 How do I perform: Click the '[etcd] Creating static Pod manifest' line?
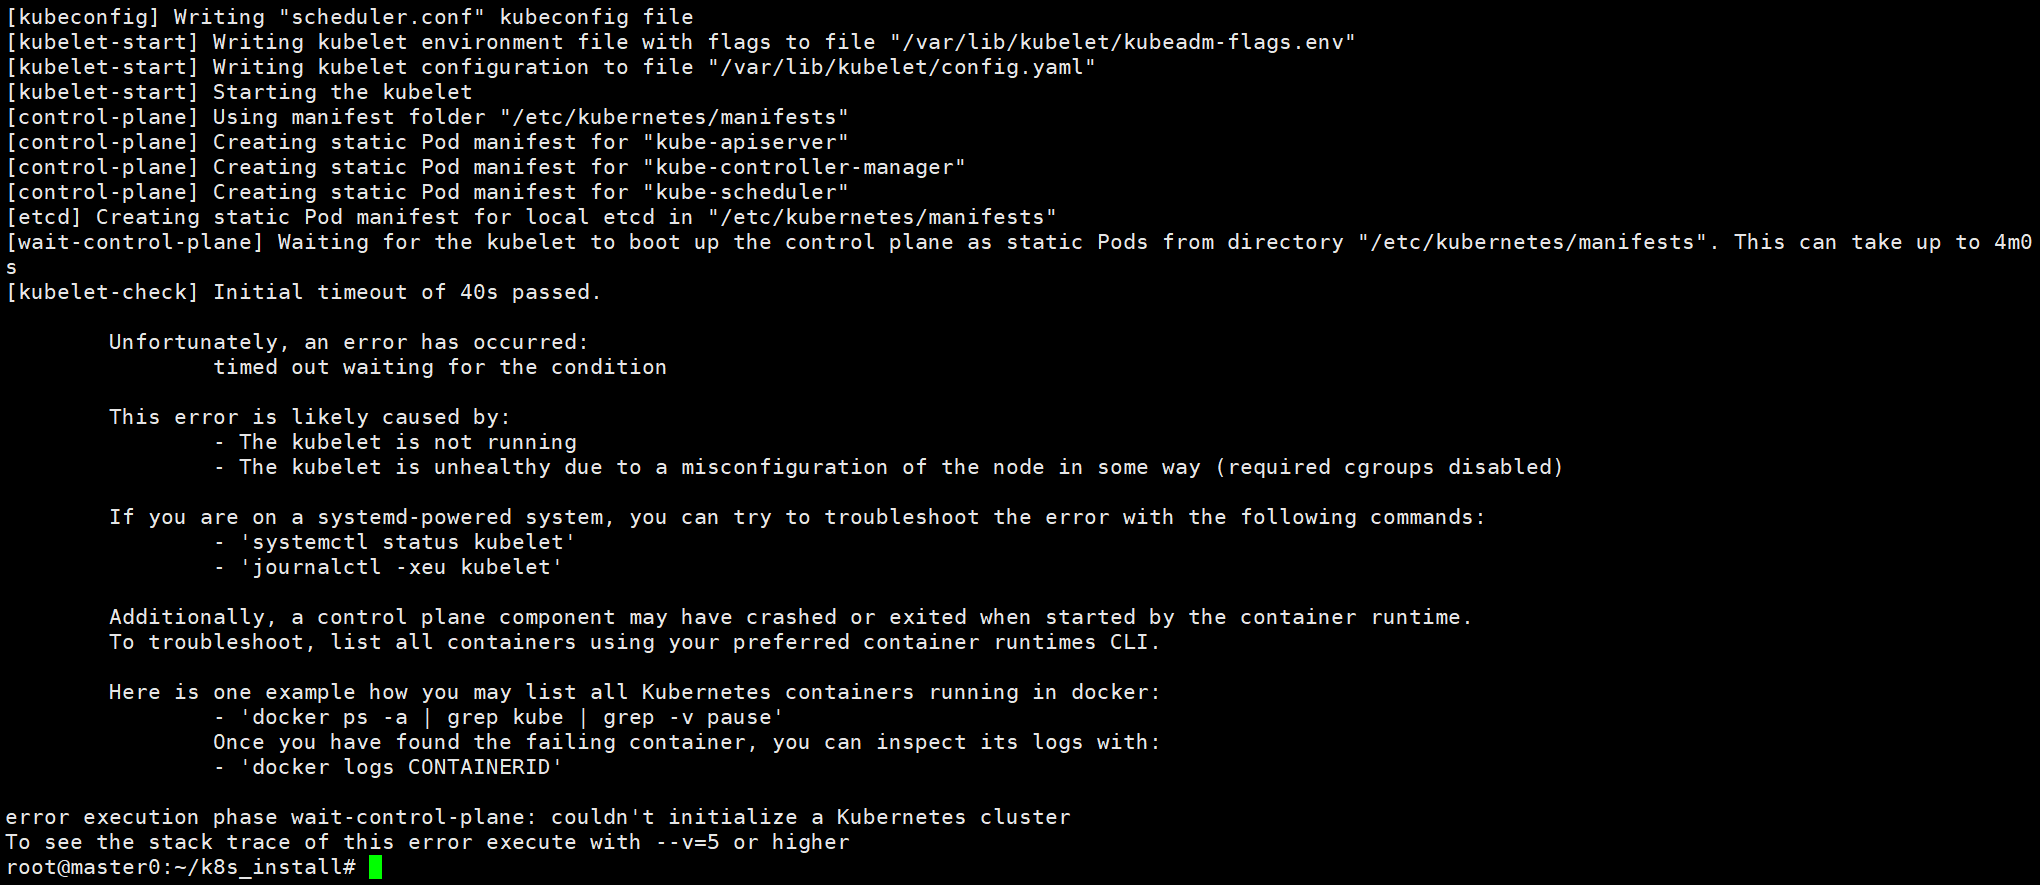point(531,217)
